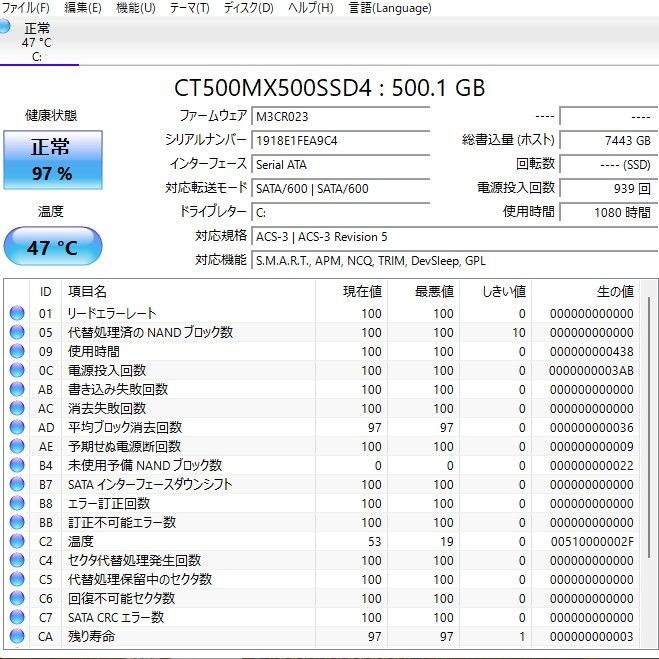Screen dimensions: 659x659
Task: Click raw value 00510000002F of 温度 row
Action: coord(592,542)
